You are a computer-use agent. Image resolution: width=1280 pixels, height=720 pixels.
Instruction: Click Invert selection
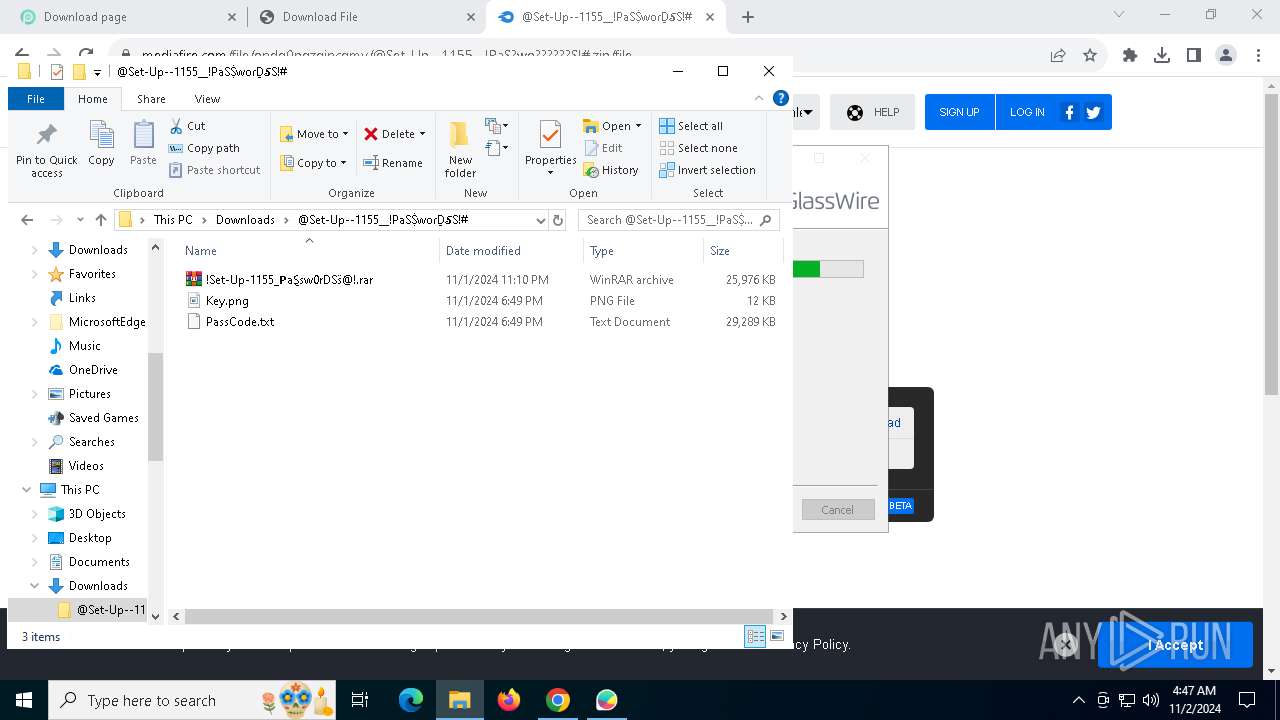(707, 170)
